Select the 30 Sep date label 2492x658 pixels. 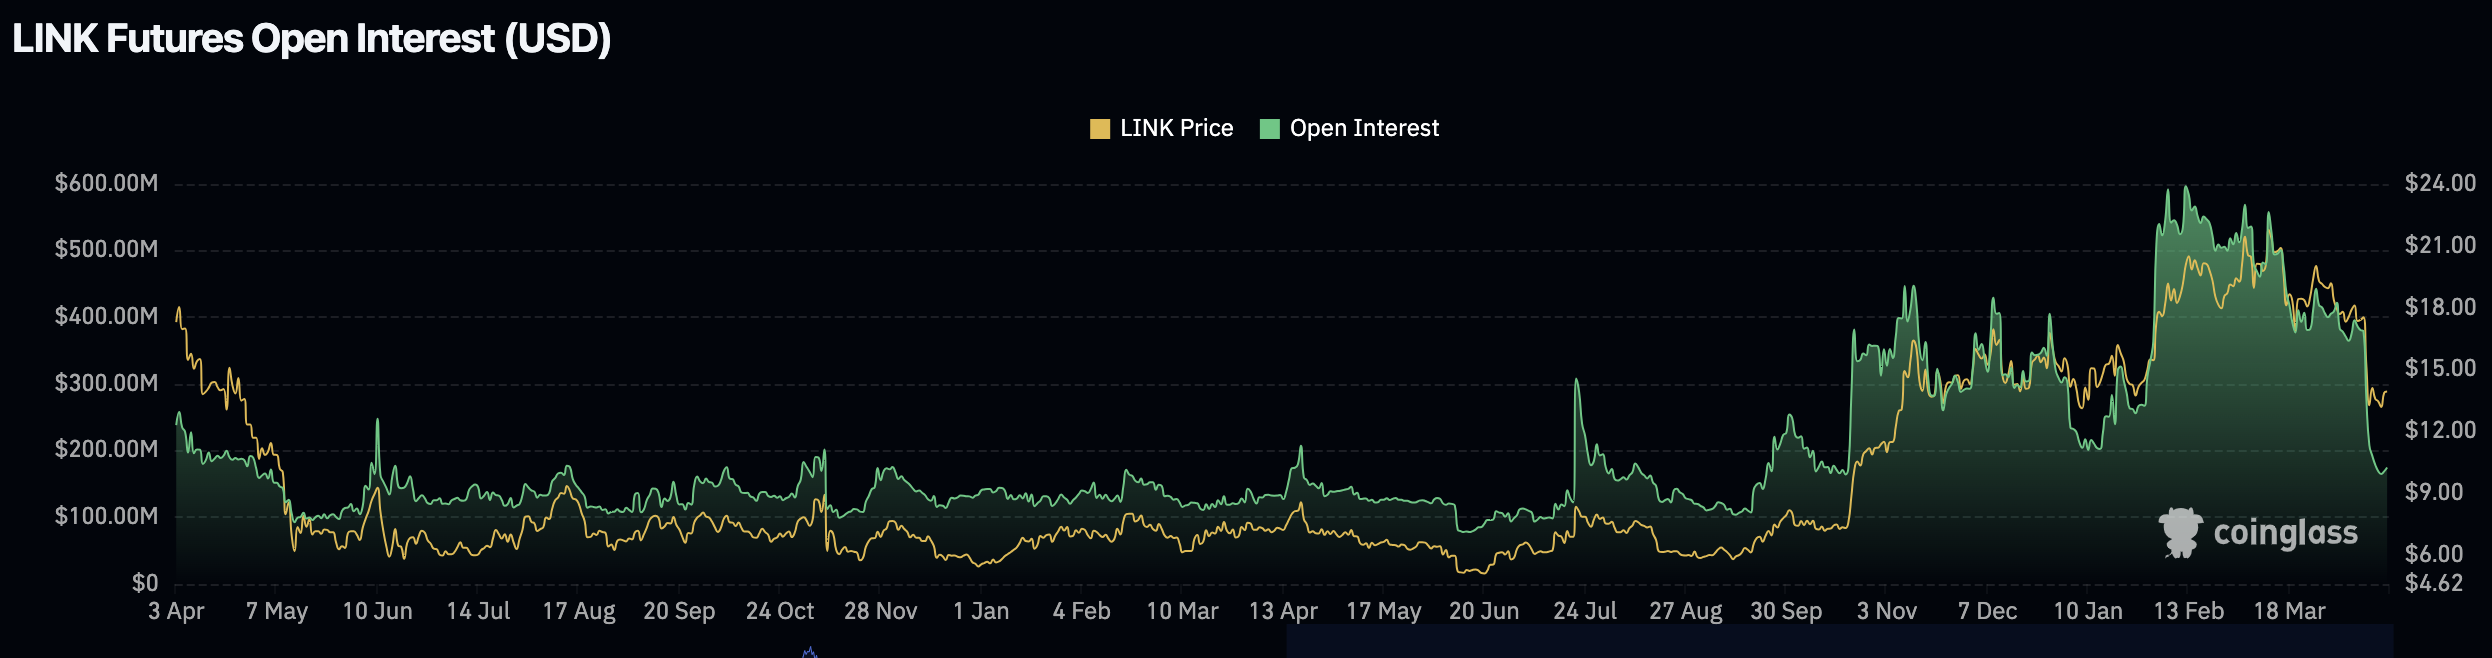[1786, 611]
